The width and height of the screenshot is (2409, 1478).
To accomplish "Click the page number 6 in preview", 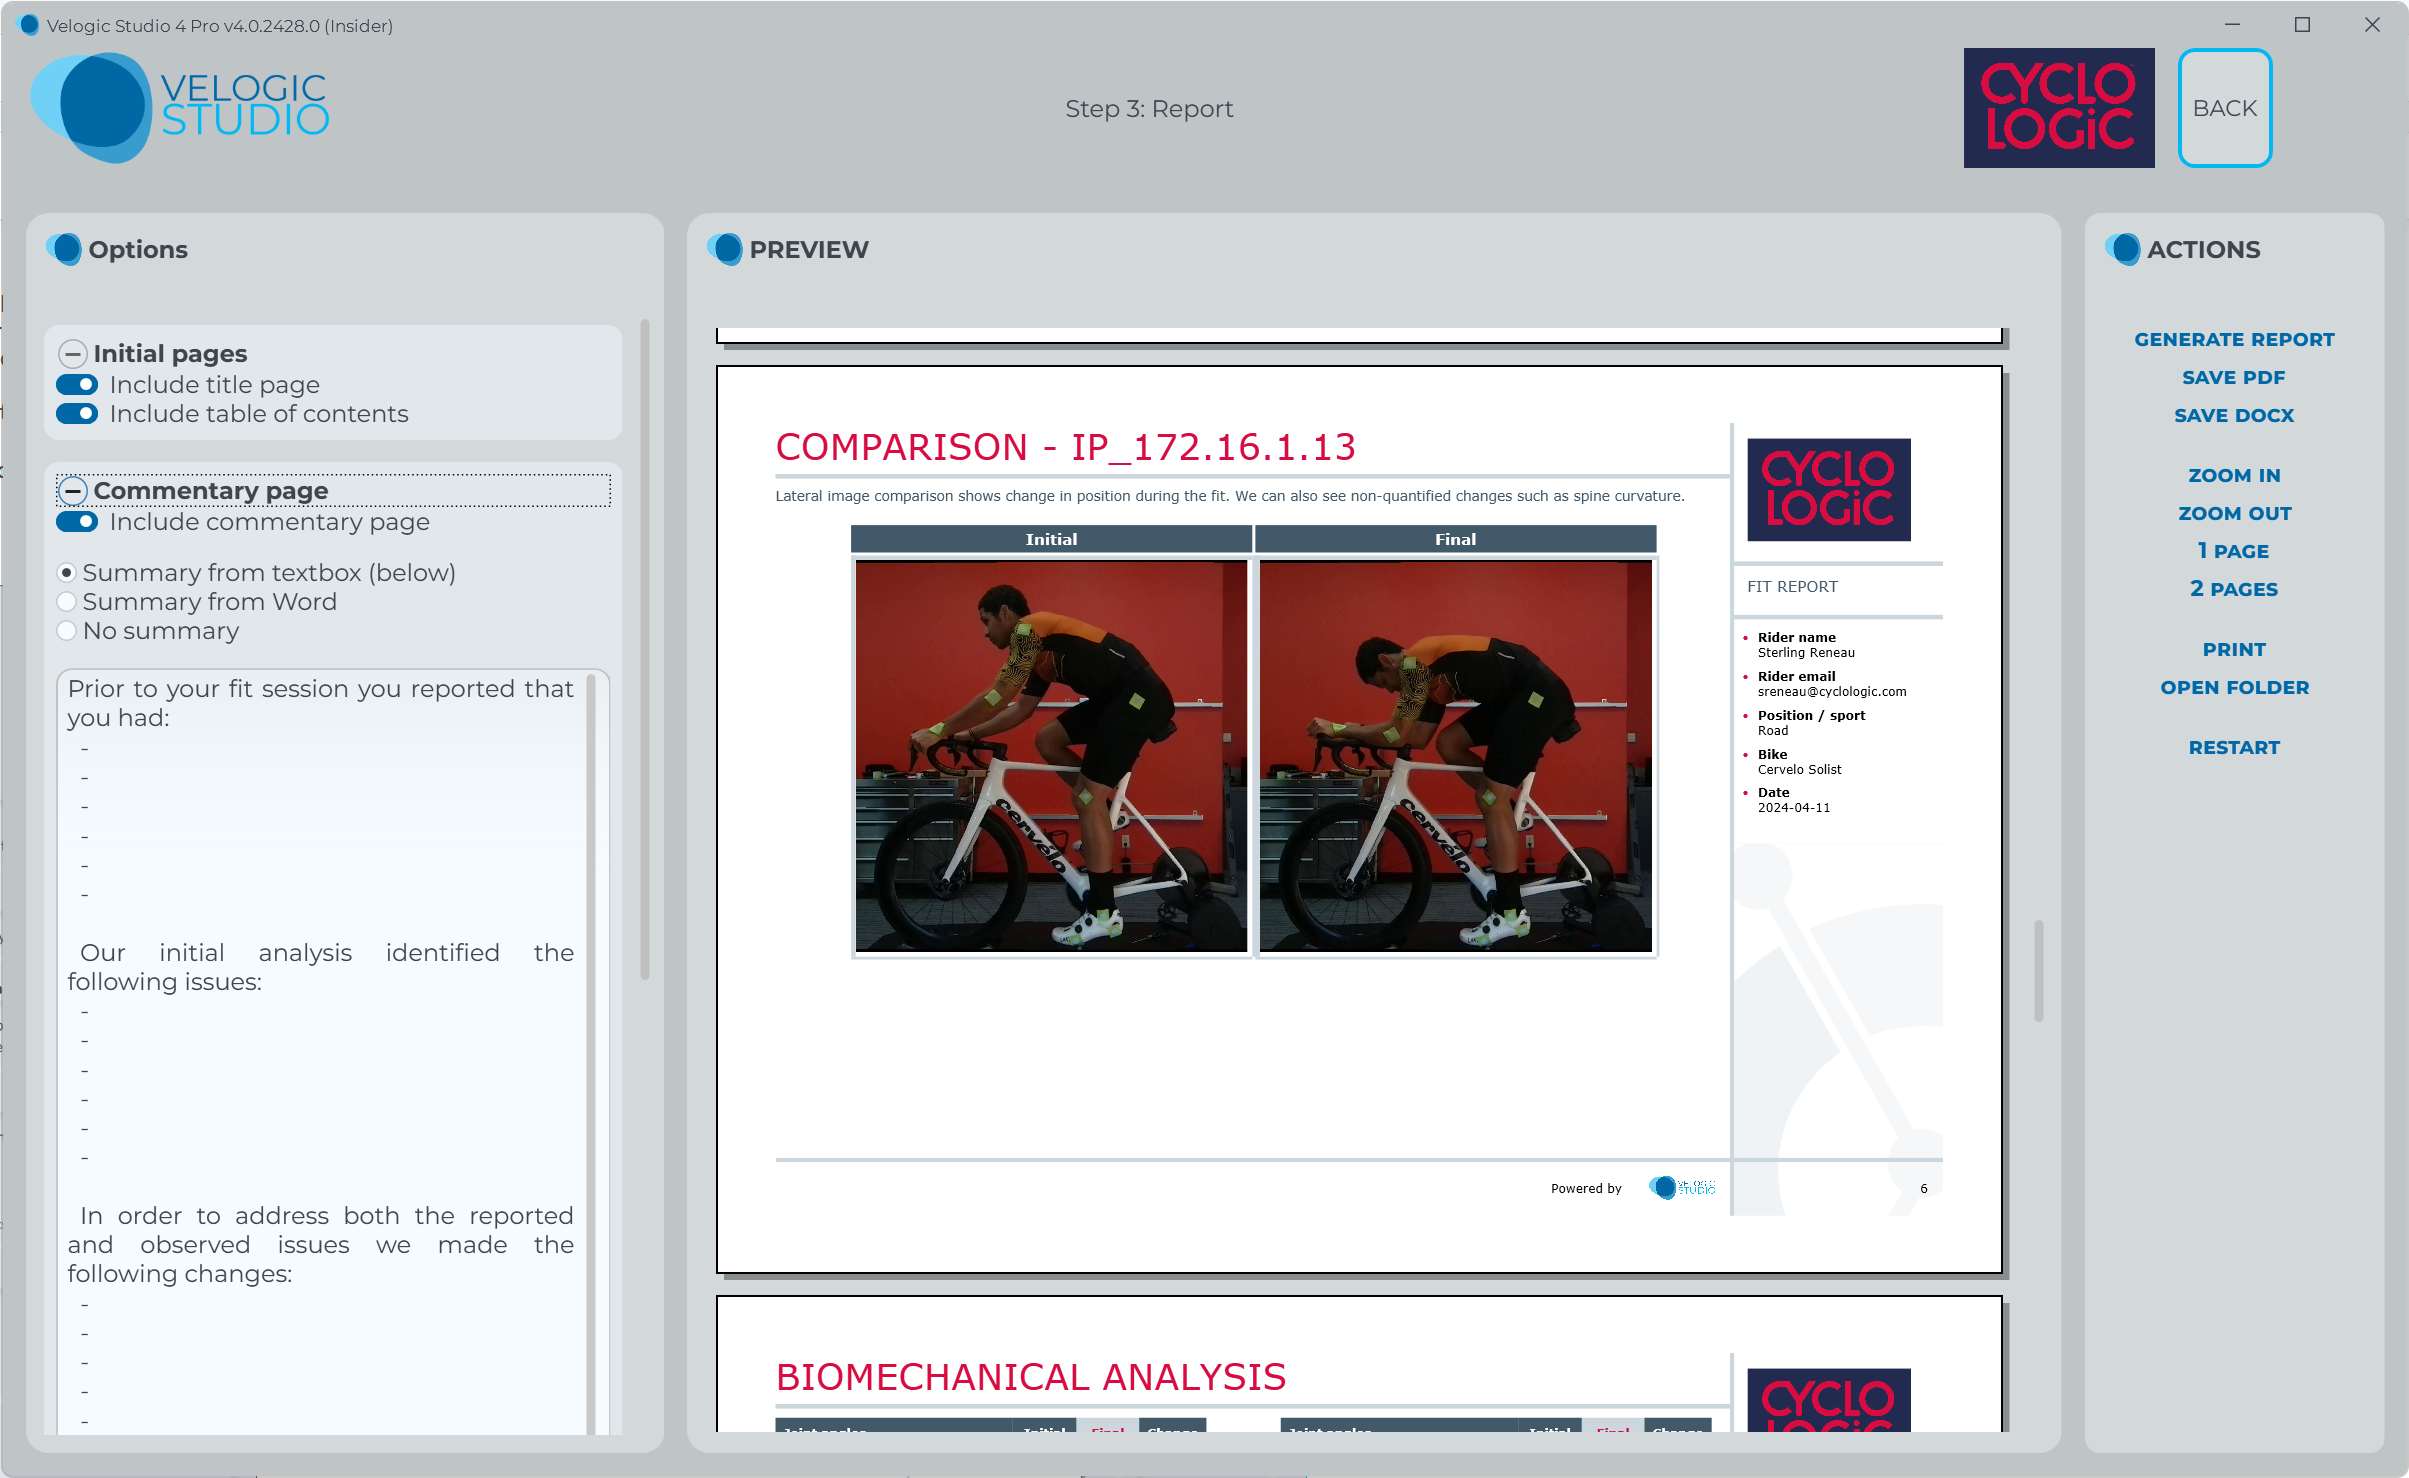I will coord(1924,1189).
